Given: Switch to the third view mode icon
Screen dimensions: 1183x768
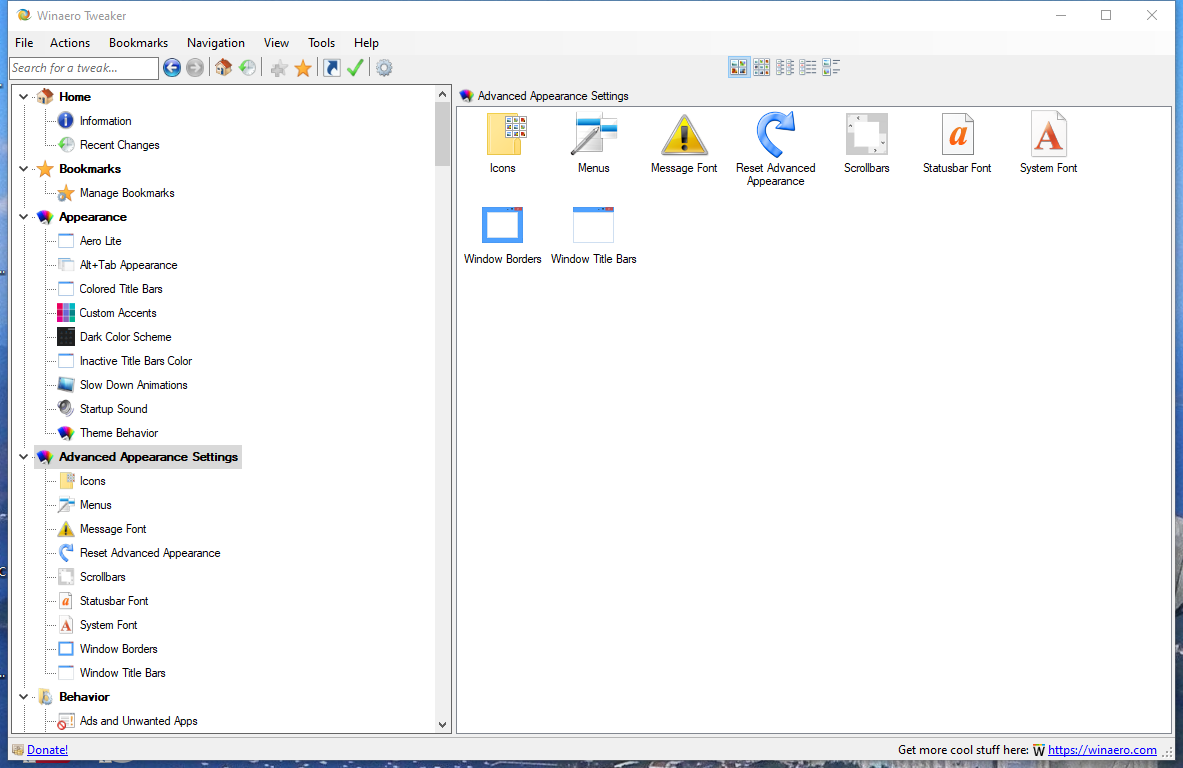Looking at the screenshot, I should (x=785, y=67).
